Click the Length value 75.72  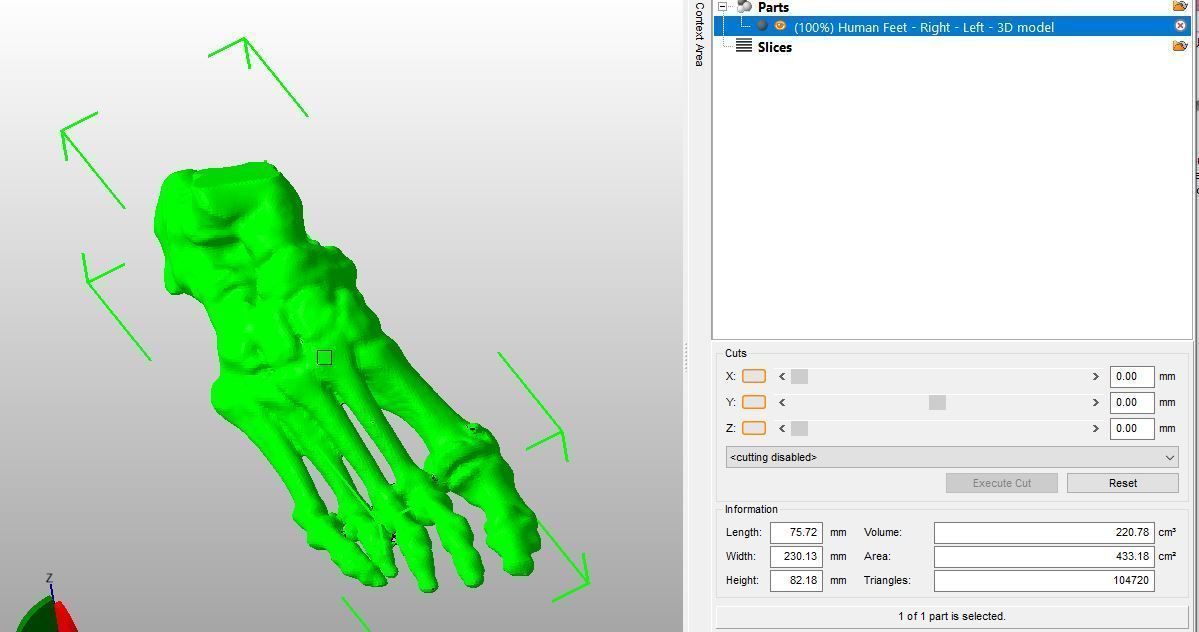click(x=796, y=532)
